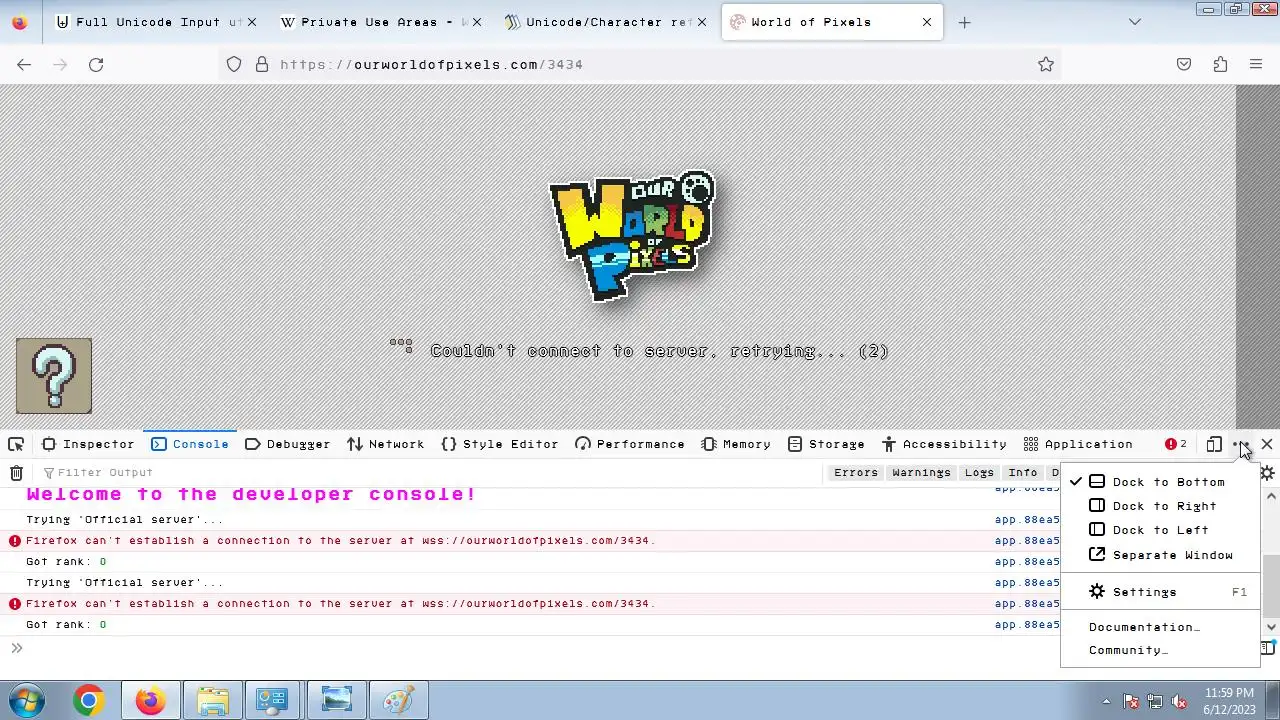Open Community link in devtools menu
The image size is (1280, 720).
1160,650
